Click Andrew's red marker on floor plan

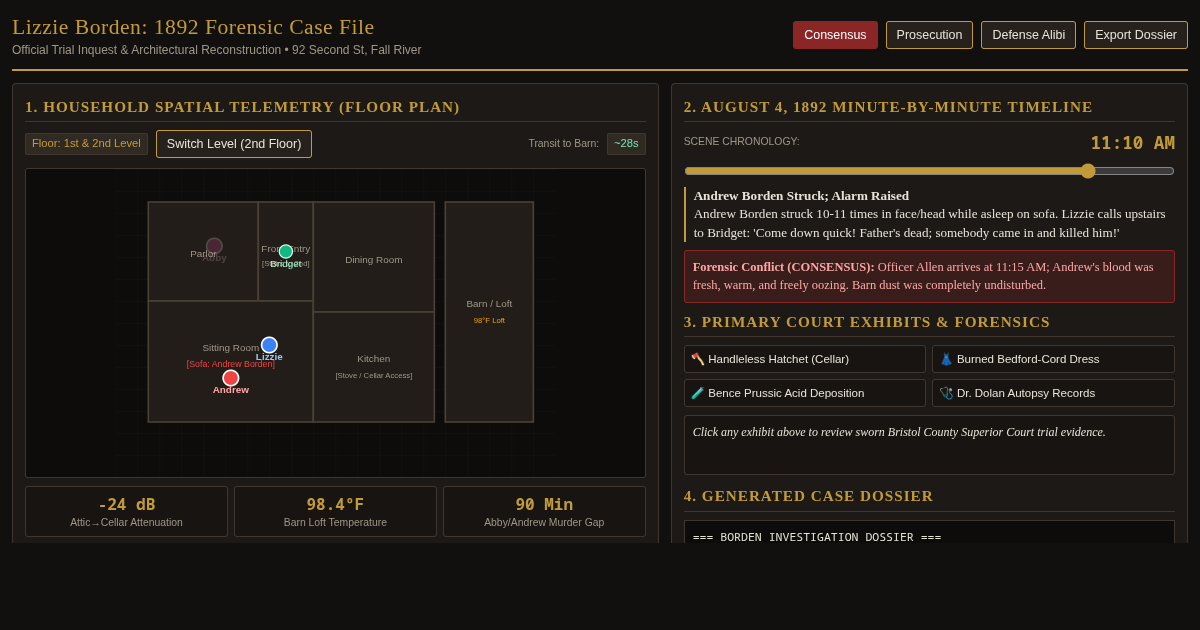231,378
